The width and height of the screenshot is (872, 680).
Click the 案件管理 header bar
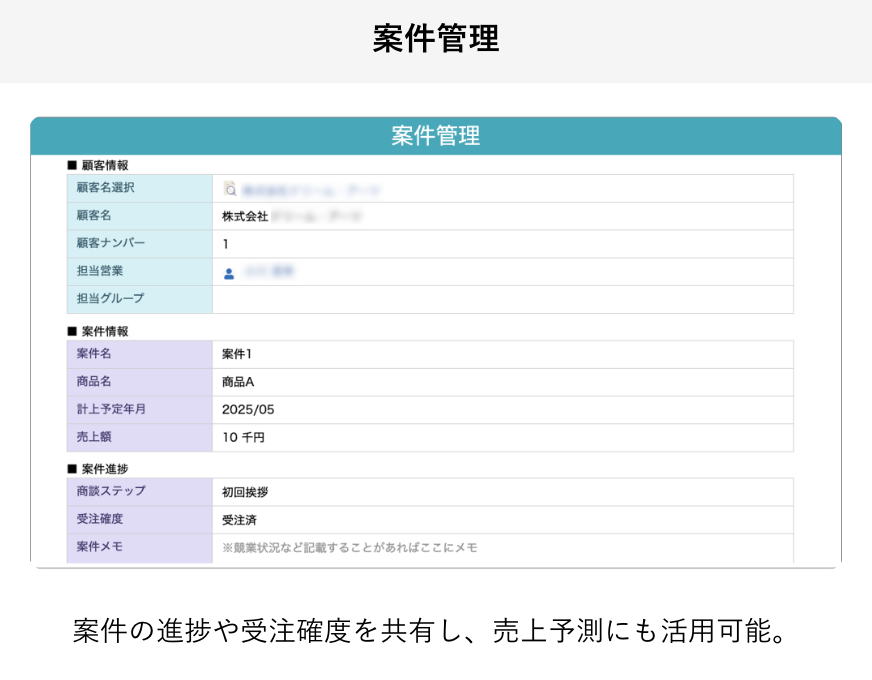(436, 136)
